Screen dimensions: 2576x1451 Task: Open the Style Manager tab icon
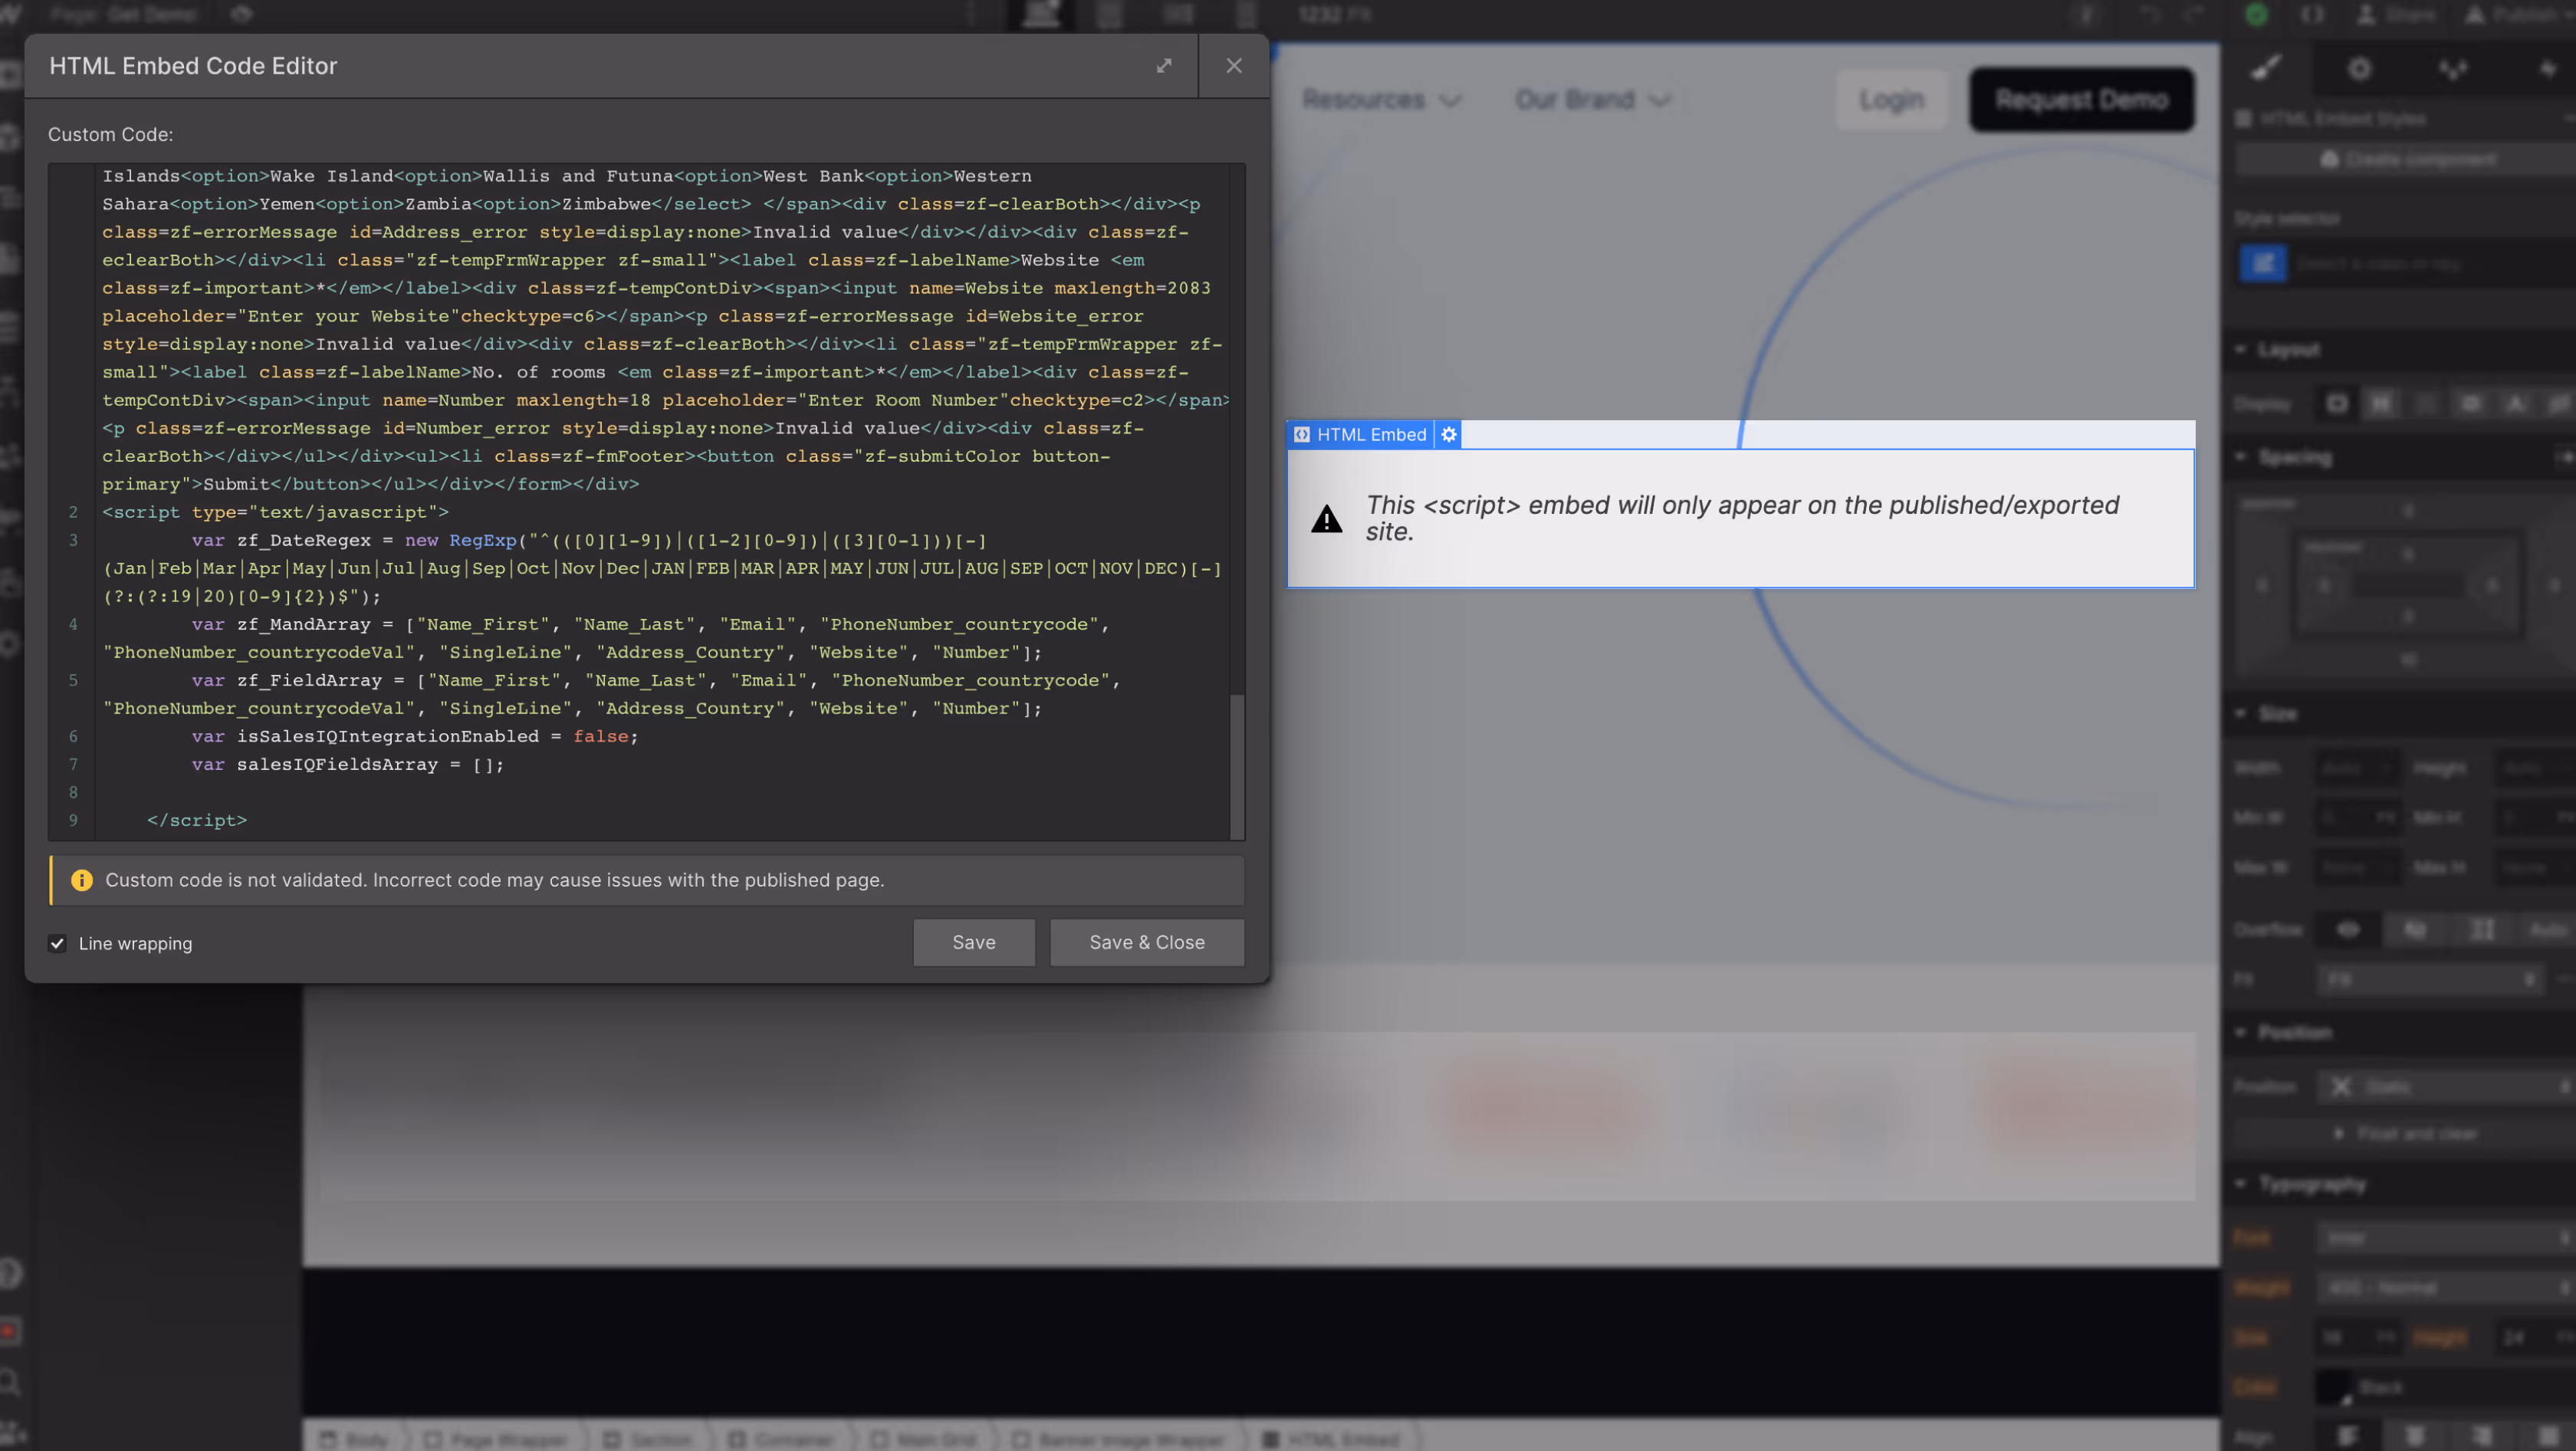[2452, 68]
